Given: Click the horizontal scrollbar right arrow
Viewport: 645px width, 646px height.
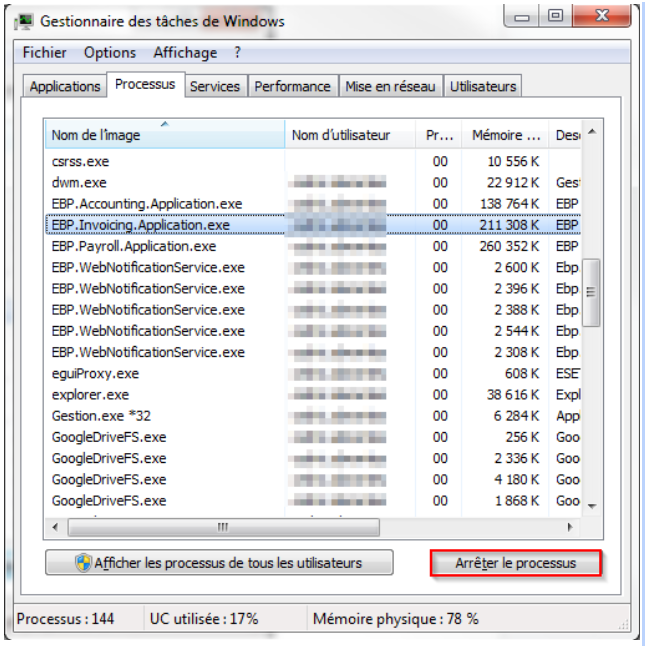Looking at the screenshot, I should click(570, 527).
